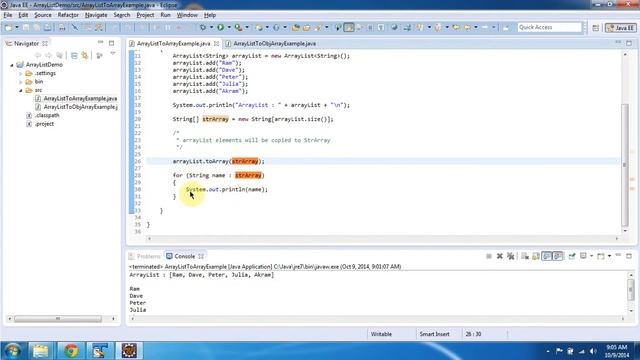
Task: Click the Debug bug icon in toolbar
Action: tap(203, 27)
